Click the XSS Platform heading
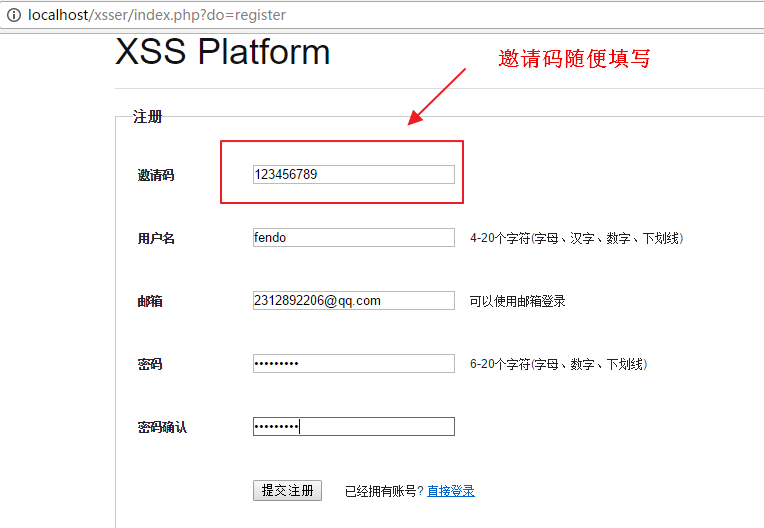 [x=223, y=51]
